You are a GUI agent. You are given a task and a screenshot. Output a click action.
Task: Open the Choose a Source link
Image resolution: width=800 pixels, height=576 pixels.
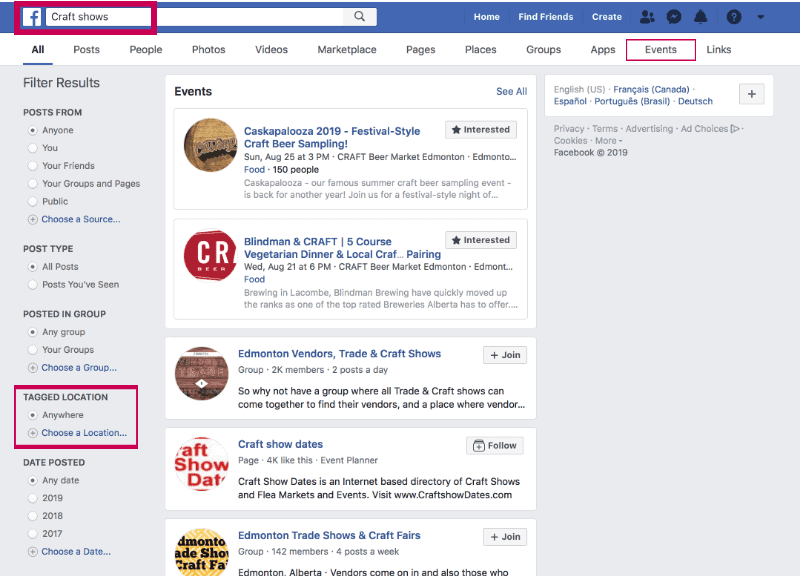tap(81, 219)
